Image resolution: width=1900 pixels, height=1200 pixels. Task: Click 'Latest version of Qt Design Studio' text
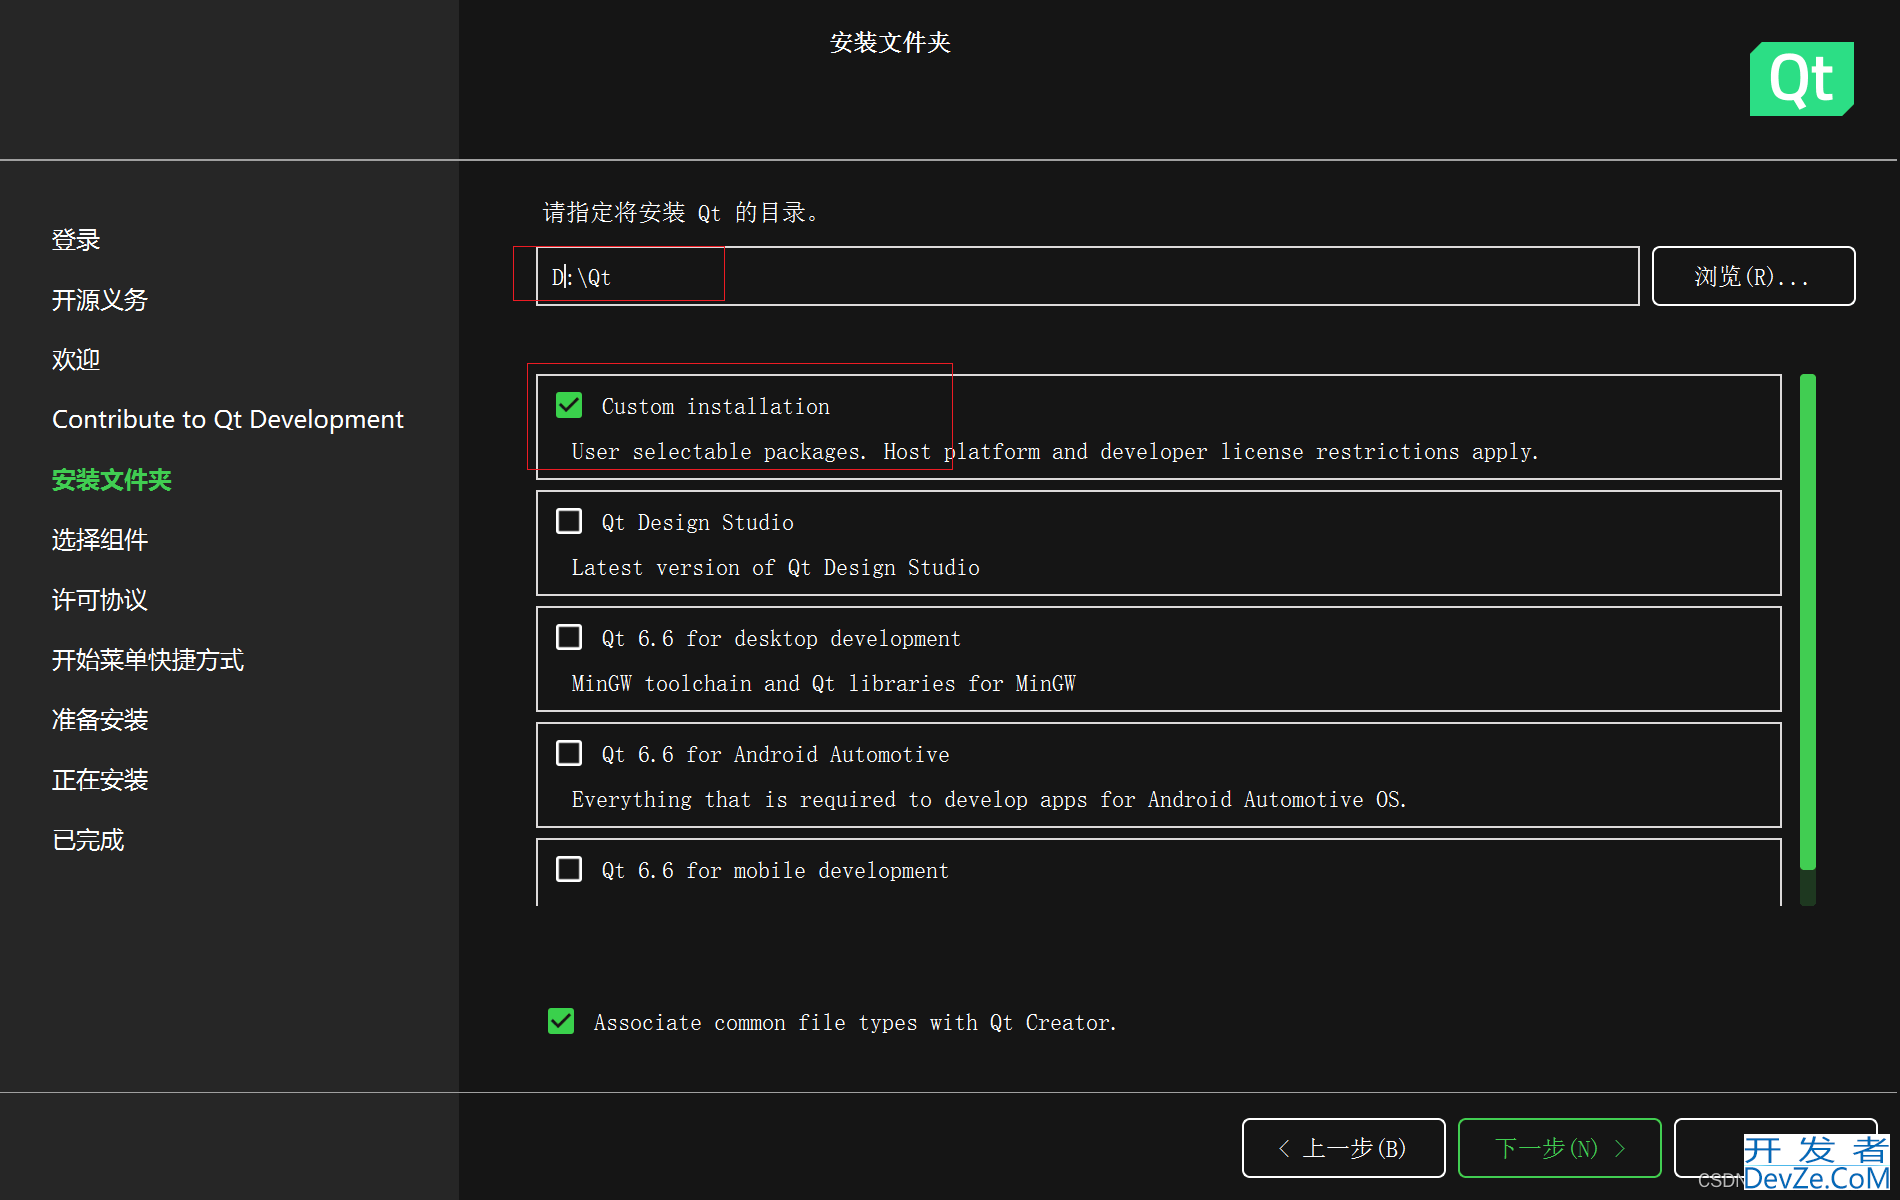[775, 568]
